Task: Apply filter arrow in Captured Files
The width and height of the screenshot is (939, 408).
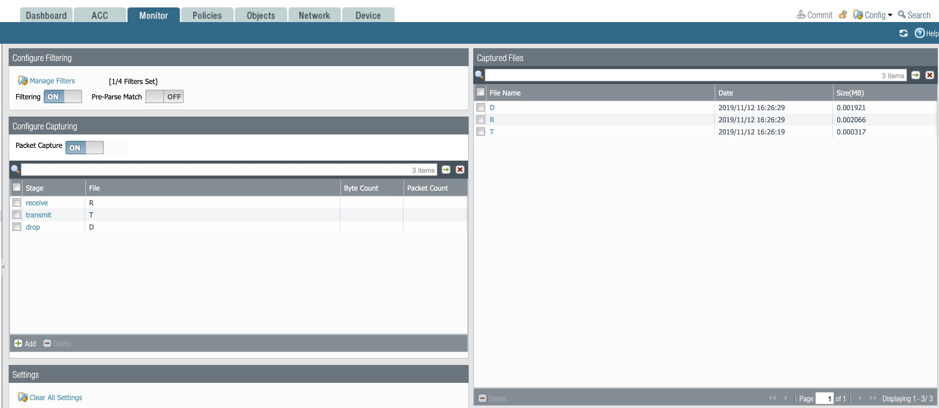Action: tap(916, 75)
